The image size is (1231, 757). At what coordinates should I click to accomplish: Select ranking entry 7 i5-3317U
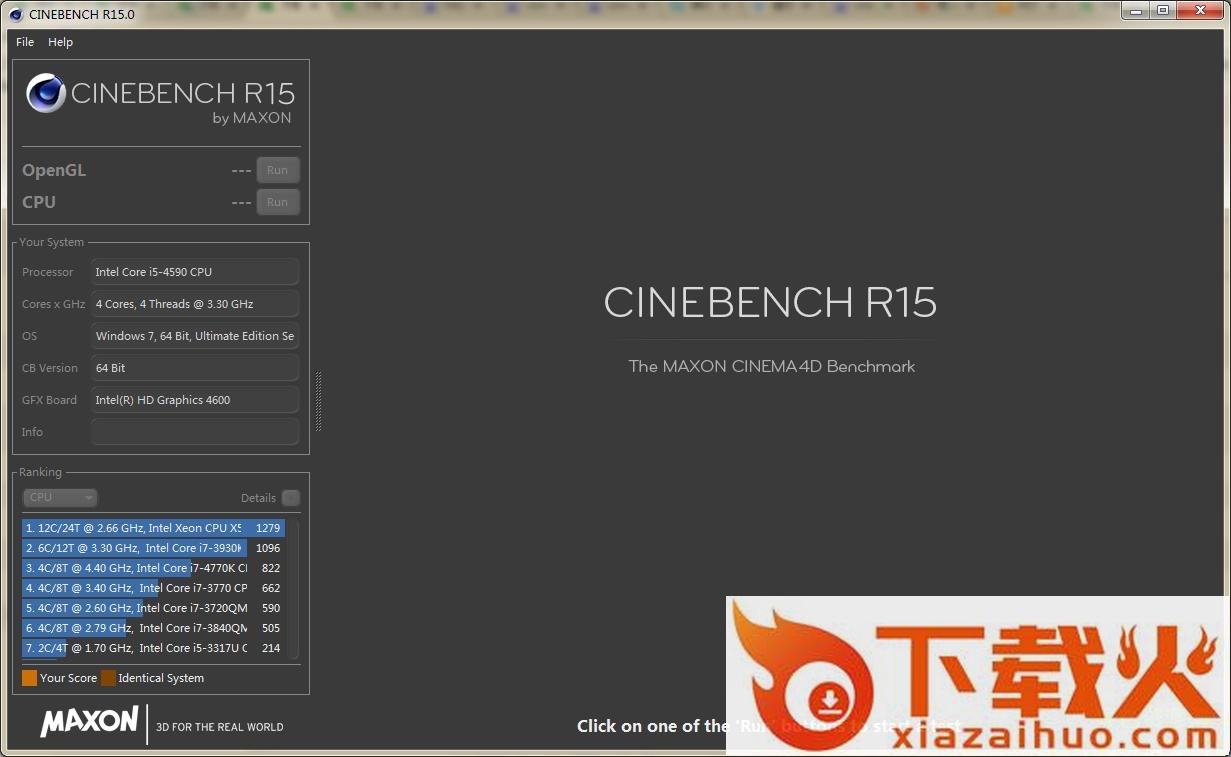pyautogui.click(x=154, y=648)
